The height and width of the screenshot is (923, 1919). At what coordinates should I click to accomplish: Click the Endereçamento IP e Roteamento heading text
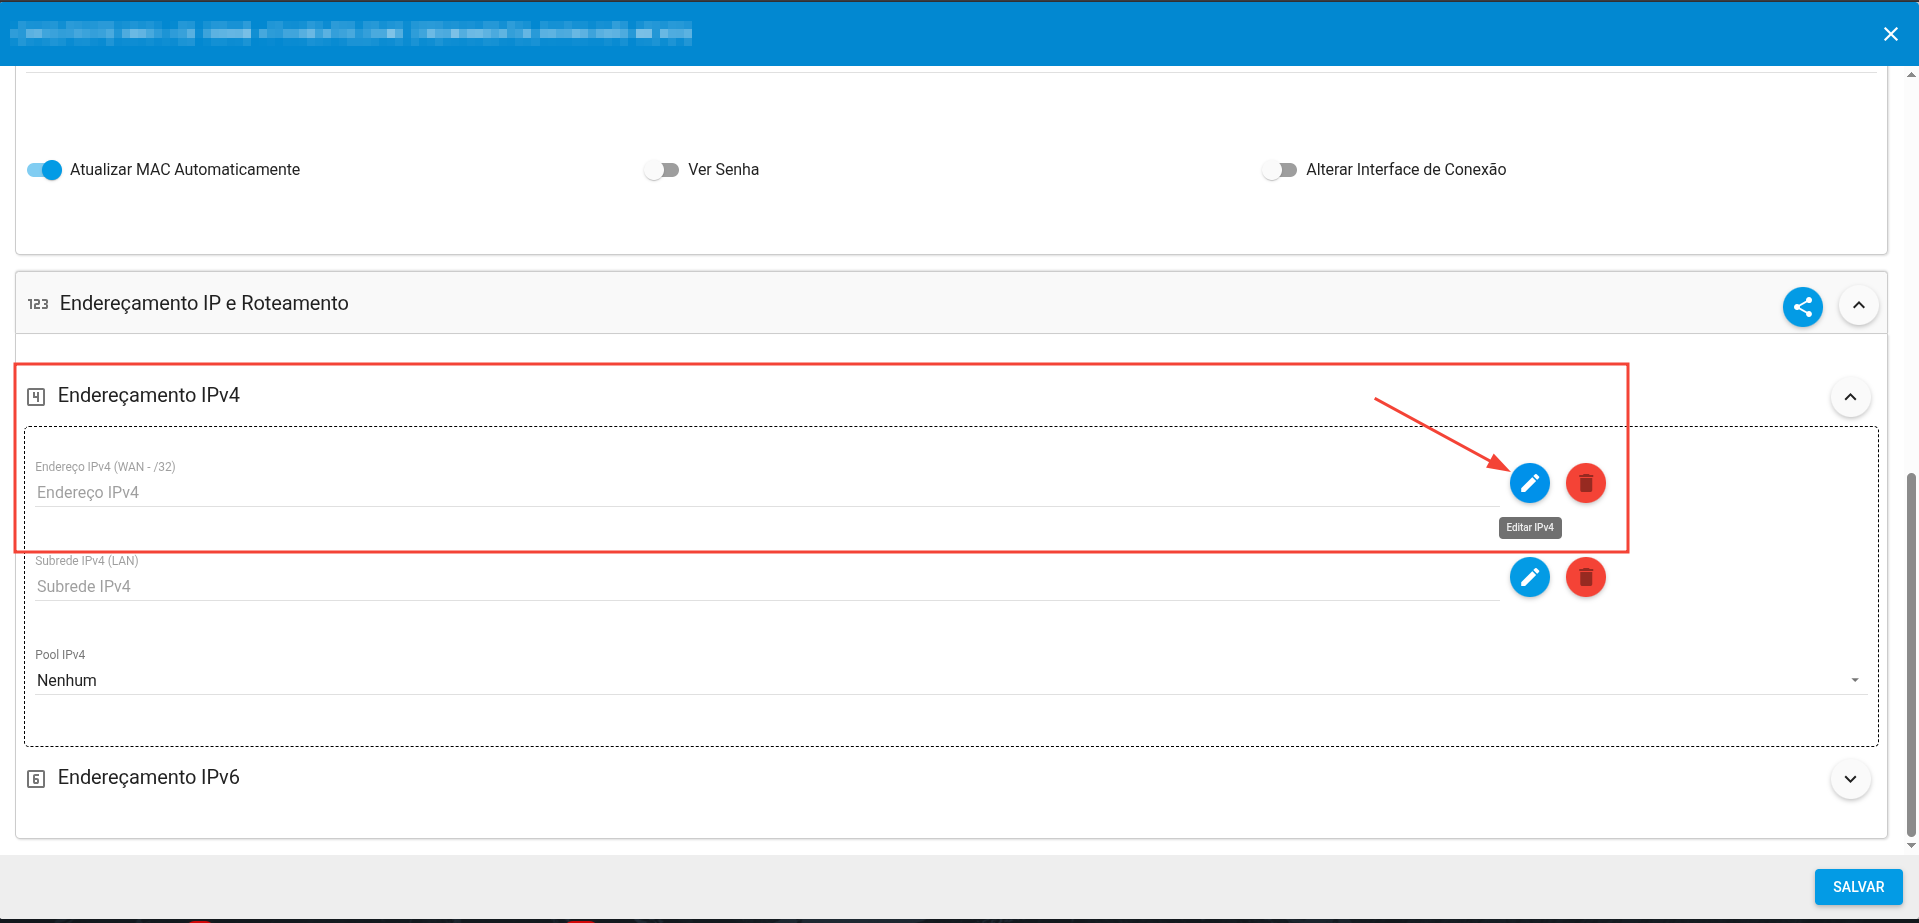tap(204, 303)
